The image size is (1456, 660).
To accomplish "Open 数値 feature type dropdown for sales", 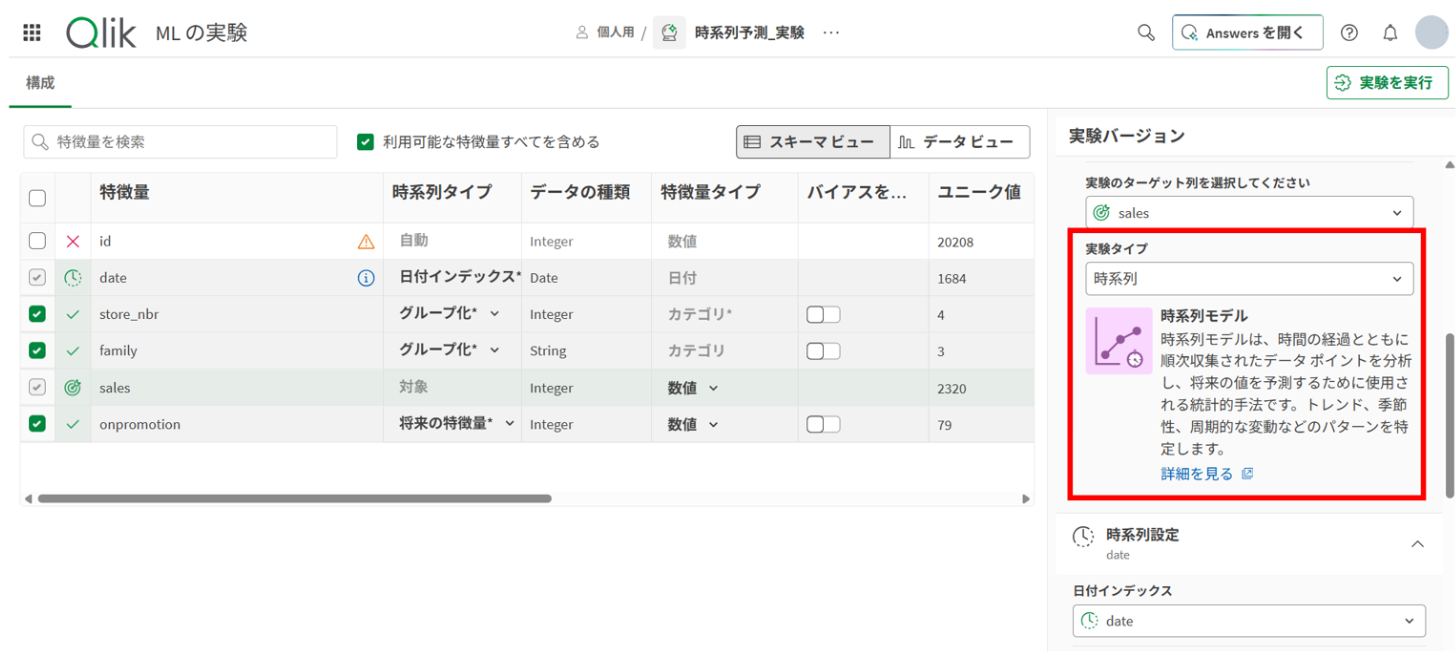I will tap(693, 388).
